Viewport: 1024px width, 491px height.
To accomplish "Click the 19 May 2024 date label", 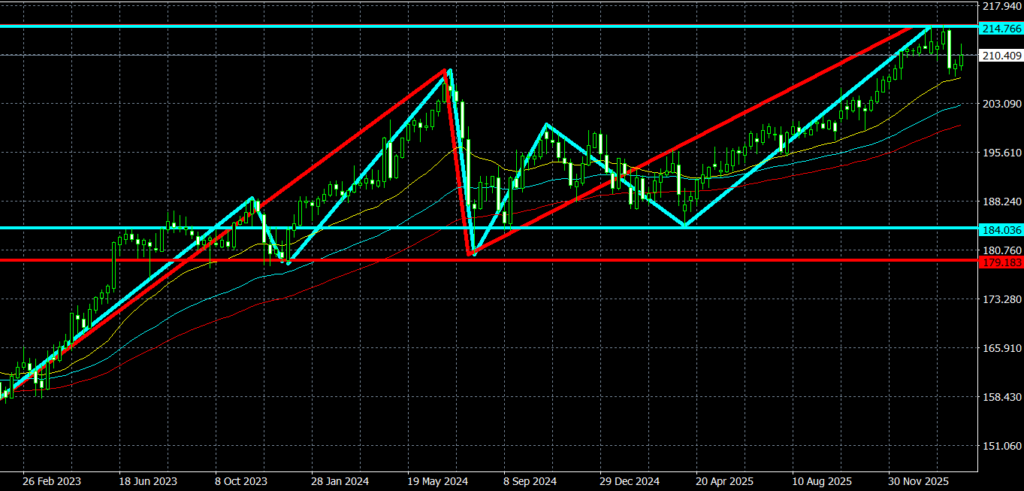I will point(436,480).
